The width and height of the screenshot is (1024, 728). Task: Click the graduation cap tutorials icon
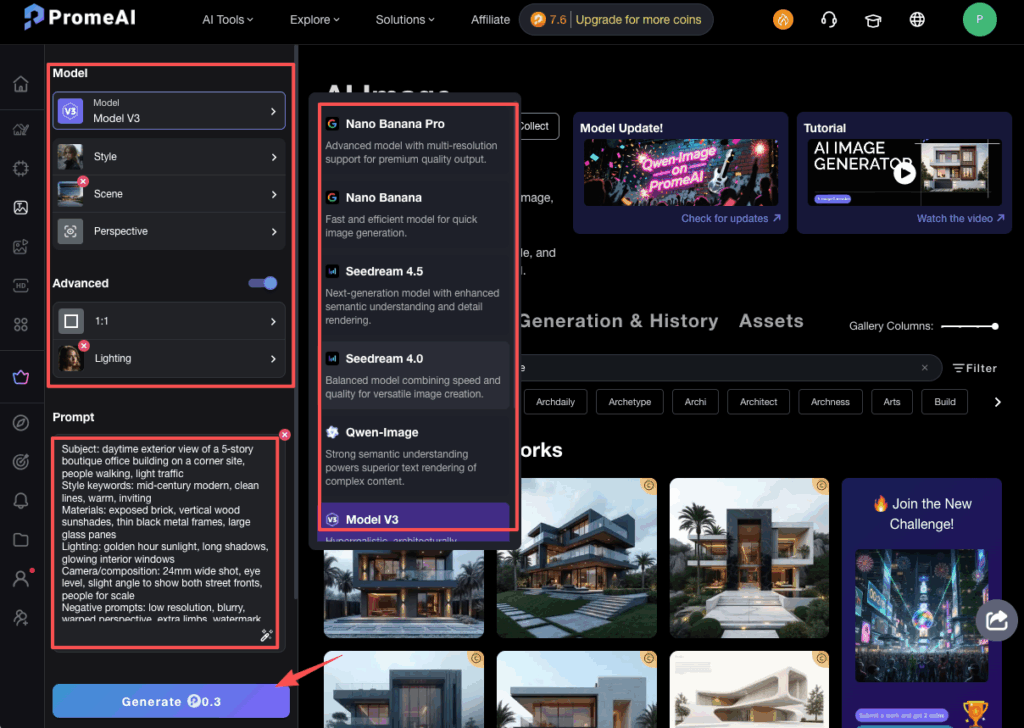point(873,20)
